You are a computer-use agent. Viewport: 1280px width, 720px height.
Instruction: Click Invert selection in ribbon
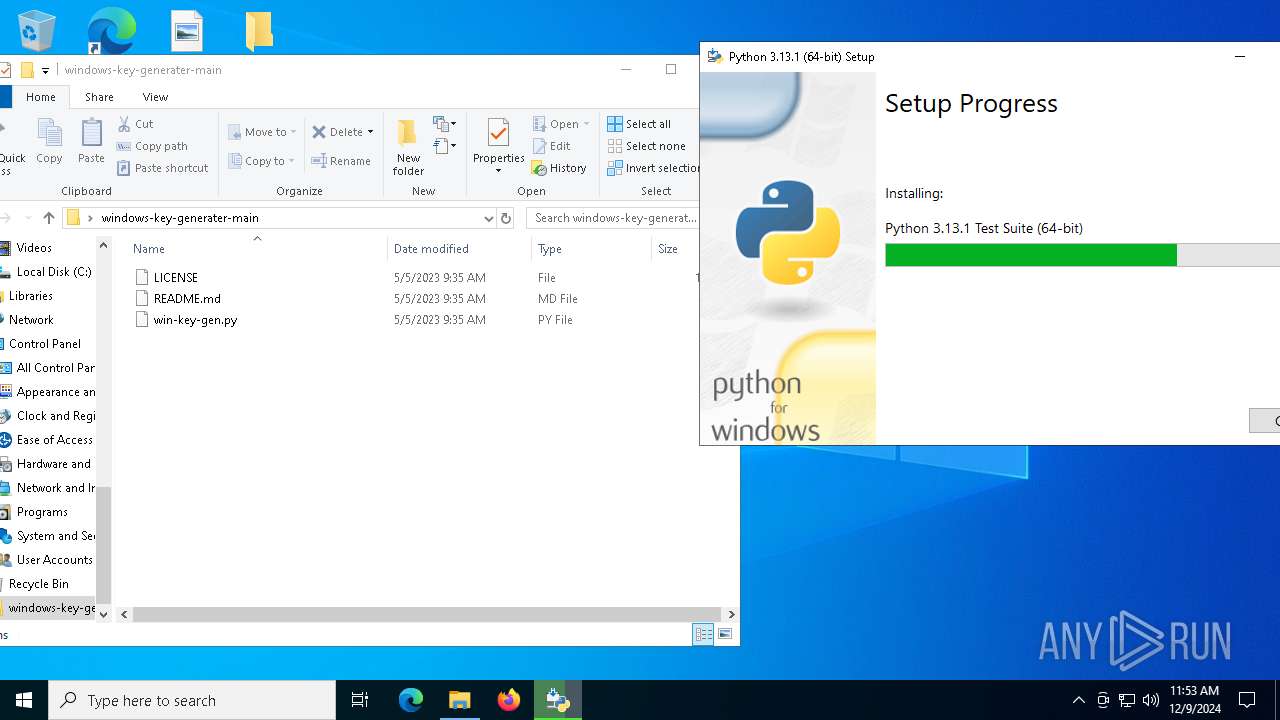click(654, 168)
